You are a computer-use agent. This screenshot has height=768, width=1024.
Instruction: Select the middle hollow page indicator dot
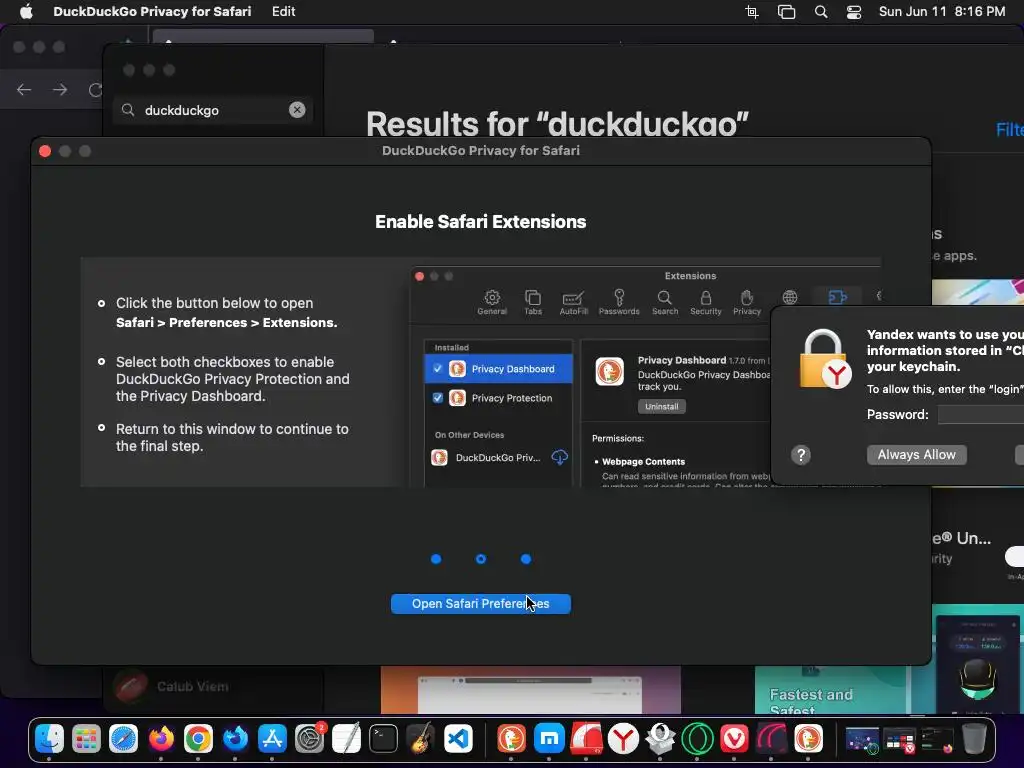pyautogui.click(x=481, y=559)
